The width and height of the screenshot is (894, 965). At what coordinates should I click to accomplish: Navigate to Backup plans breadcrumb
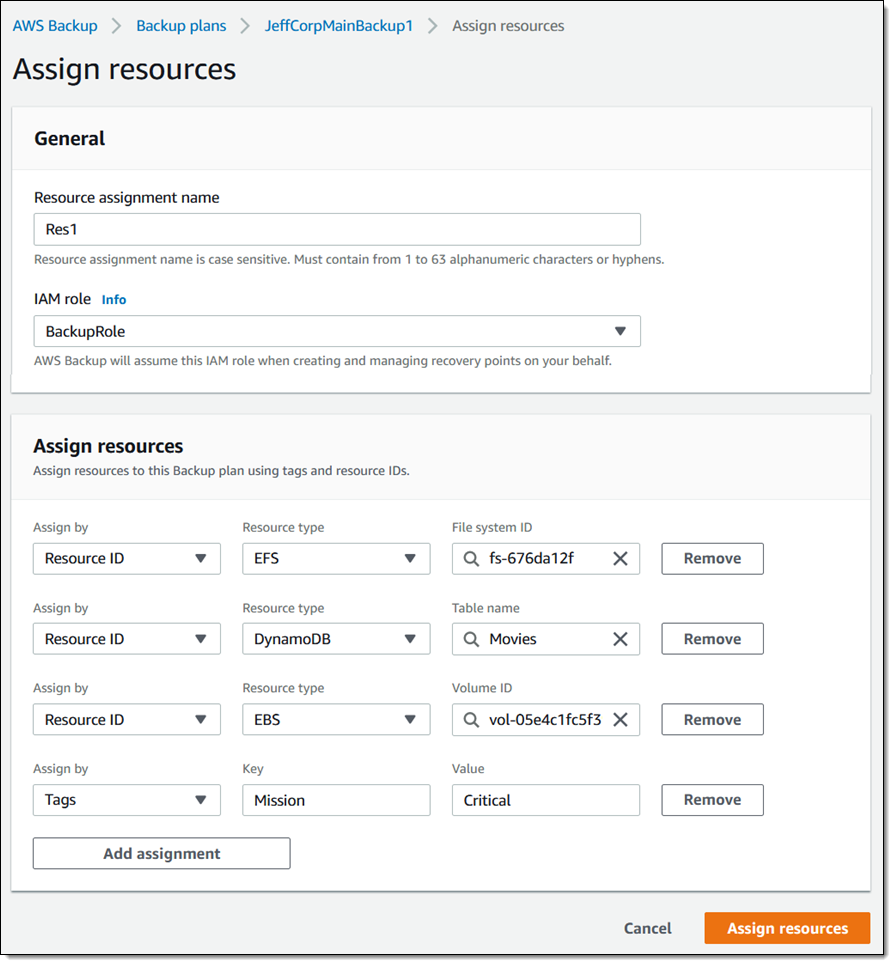coord(181,26)
